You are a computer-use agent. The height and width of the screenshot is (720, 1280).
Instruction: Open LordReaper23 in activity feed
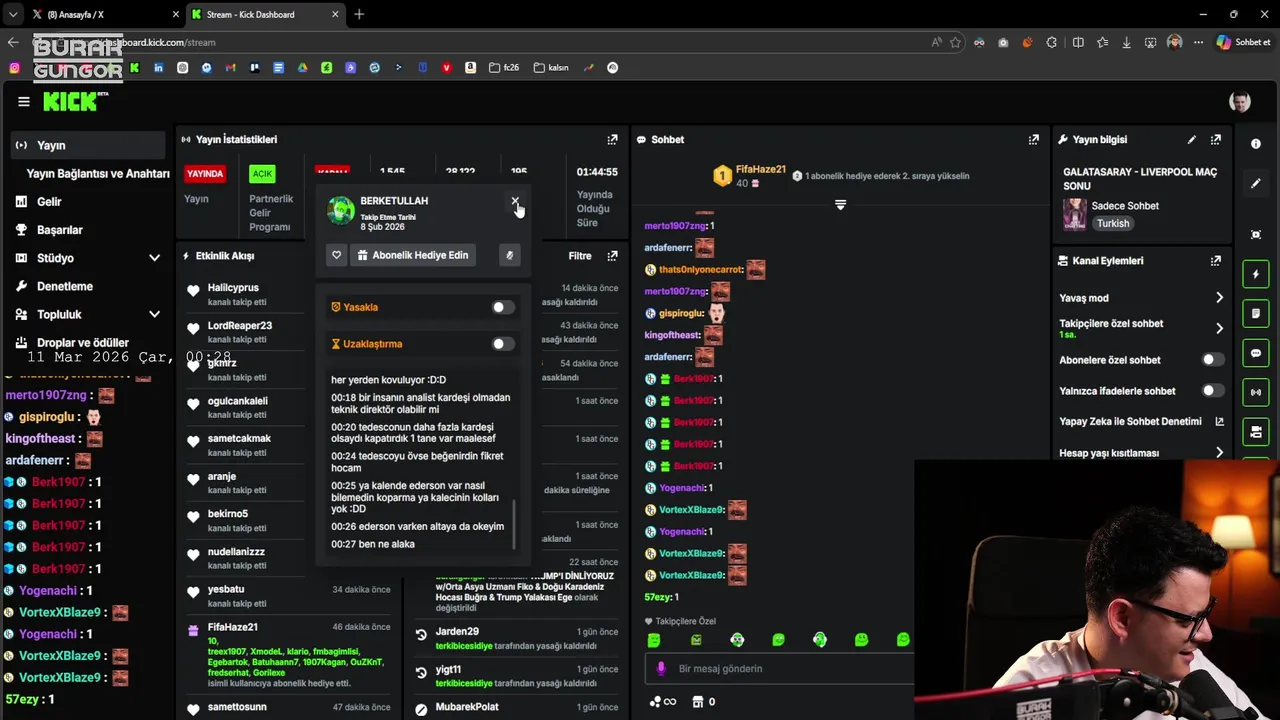tap(240, 326)
